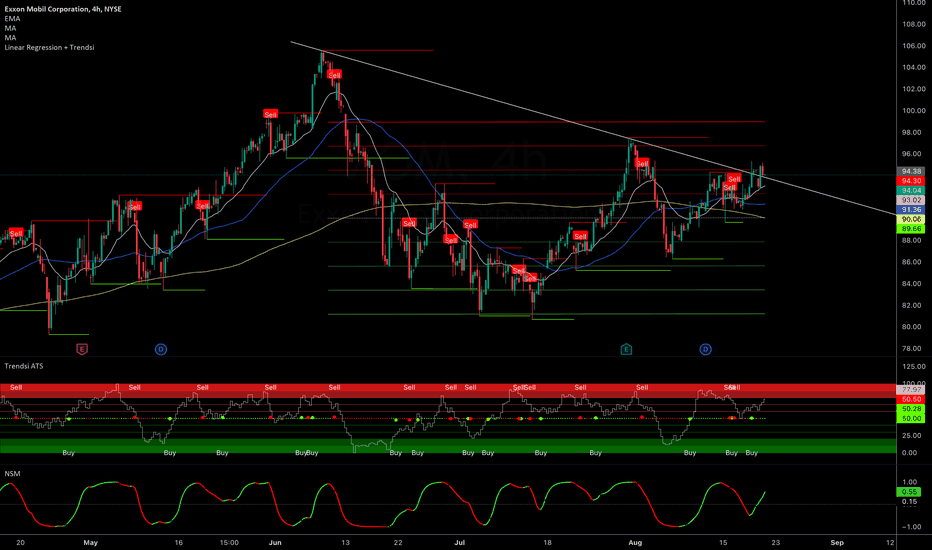Viewport: 932px width, 550px height.
Task: Select the EMA indicator label
Action: click(12, 18)
